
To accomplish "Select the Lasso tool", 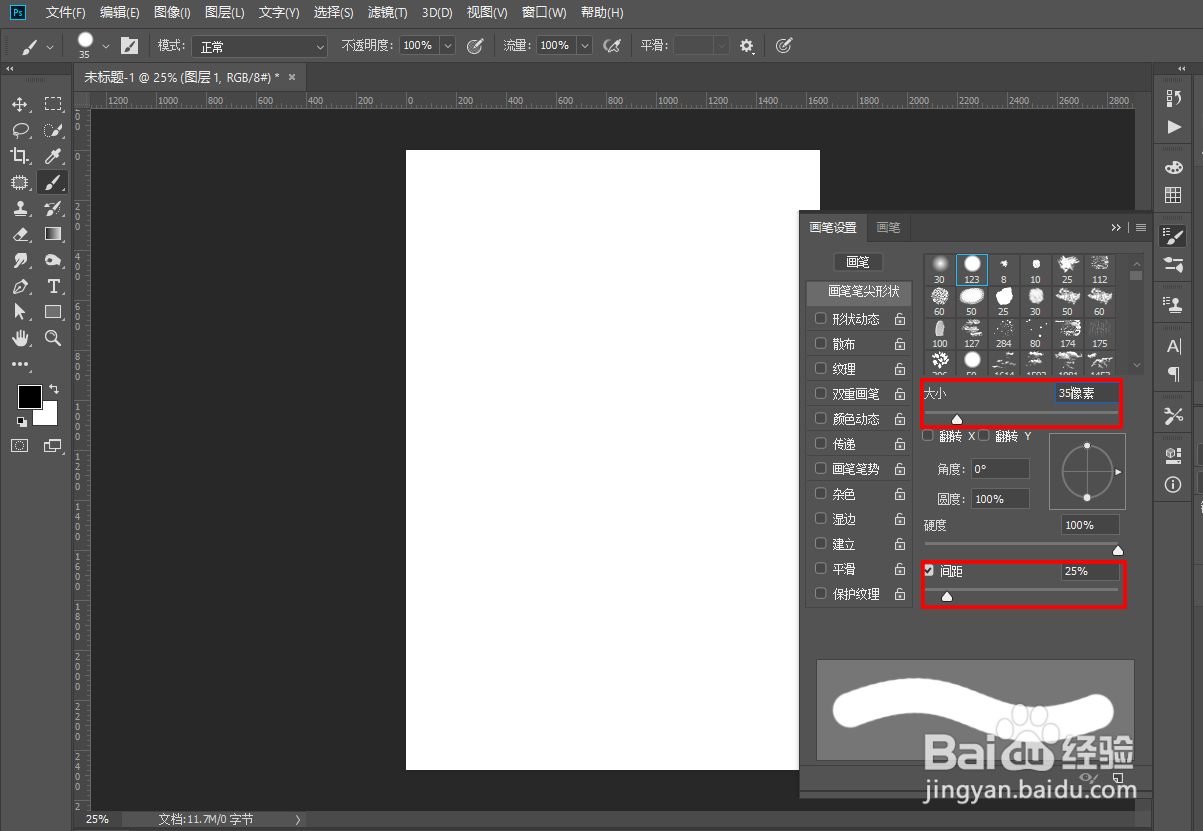I will tap(19, 130).
